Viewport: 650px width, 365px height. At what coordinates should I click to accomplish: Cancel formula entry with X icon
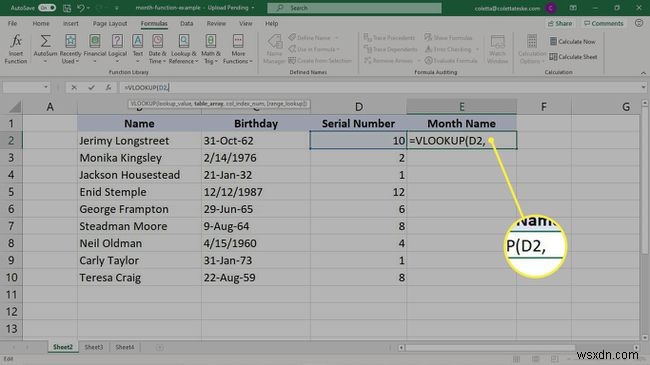74,88
